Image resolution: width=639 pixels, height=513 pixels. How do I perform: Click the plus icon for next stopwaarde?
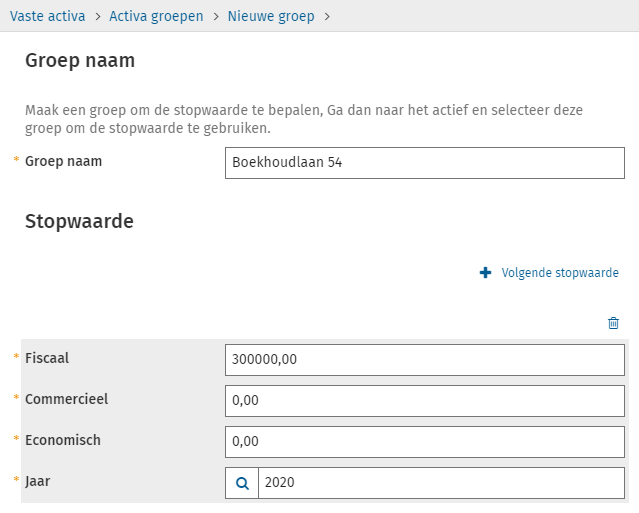click(x=486, y=273)
